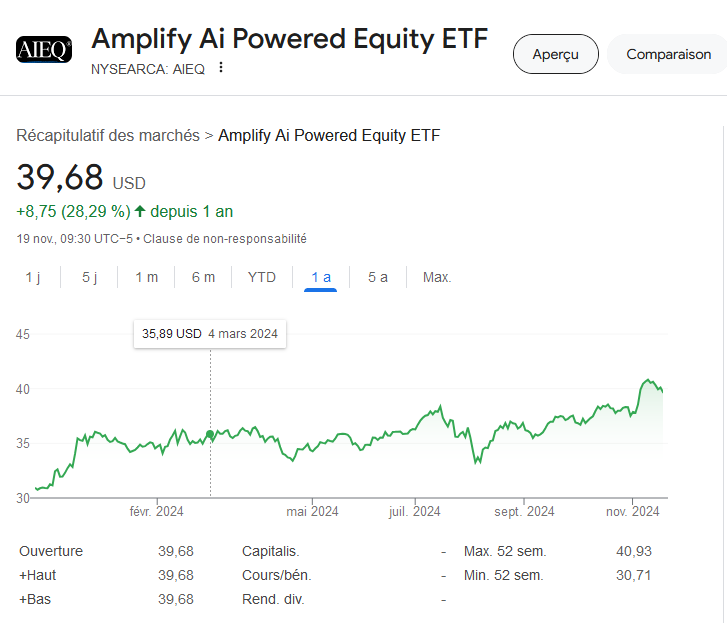Image resolution: width=727 pixels, height=623 pixels.
Task: Select the 1 a time range
Action: [321, 277]
